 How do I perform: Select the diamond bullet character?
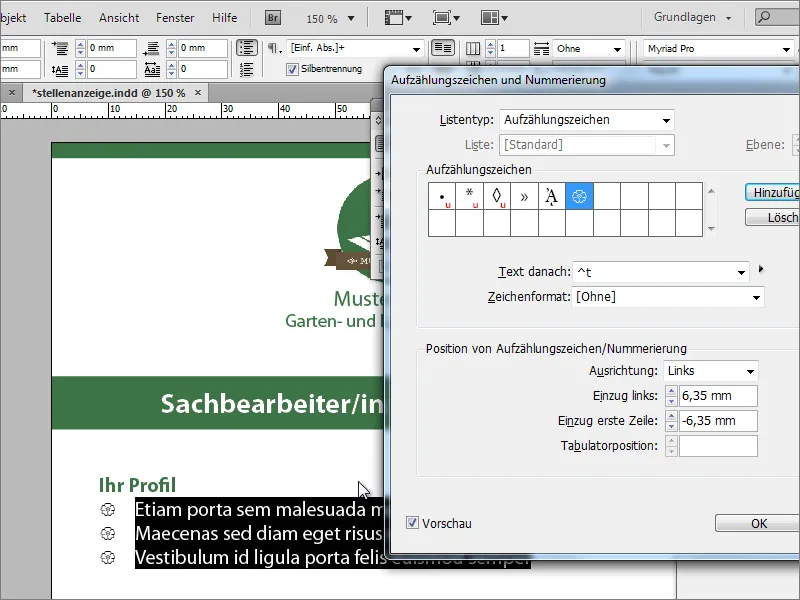(x=496, y=197)
